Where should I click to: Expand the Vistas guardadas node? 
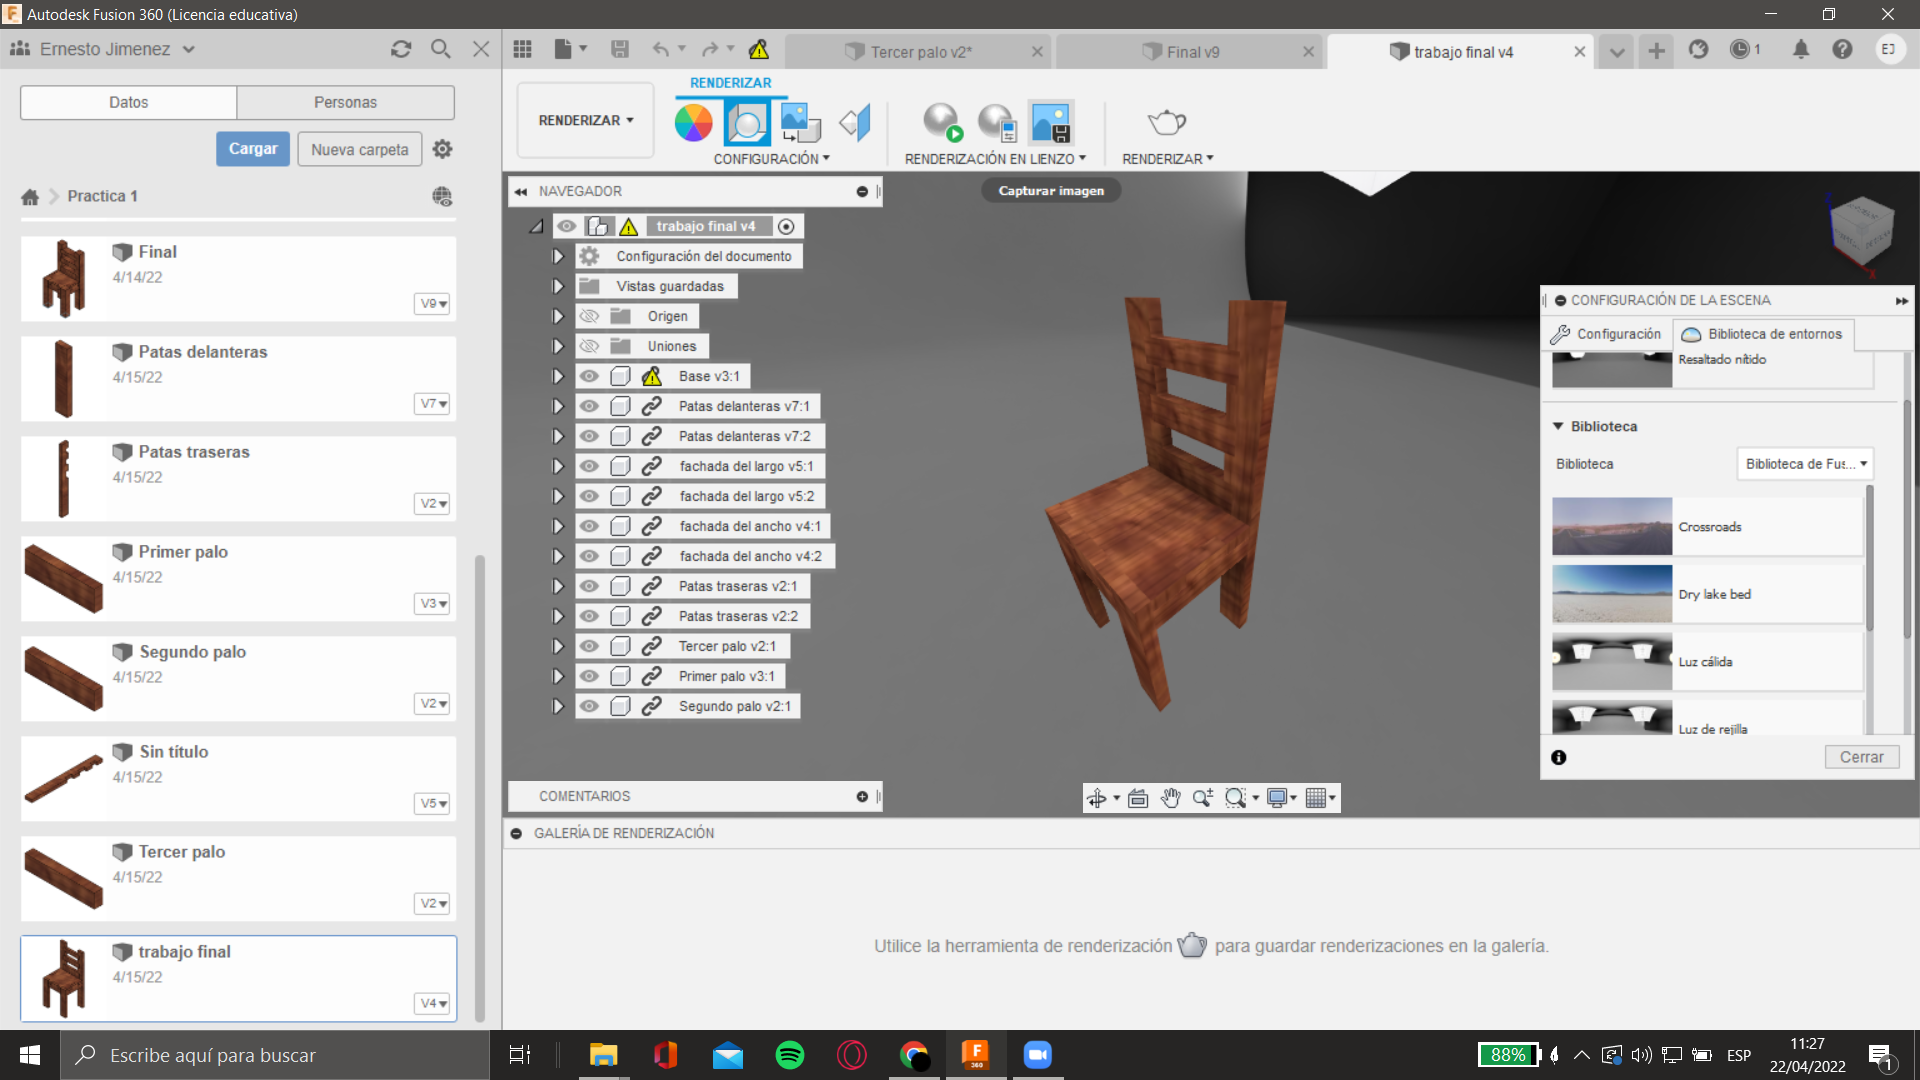point(558,286)
